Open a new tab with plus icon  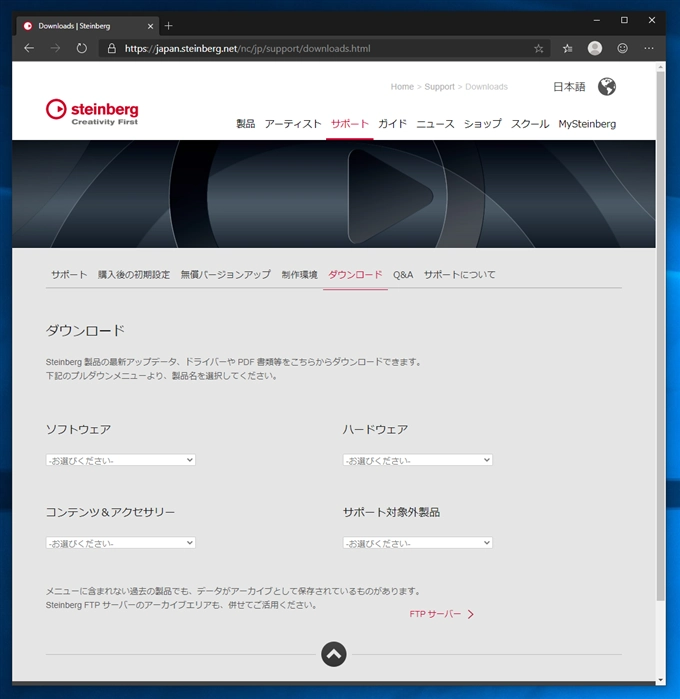[169, 26]
